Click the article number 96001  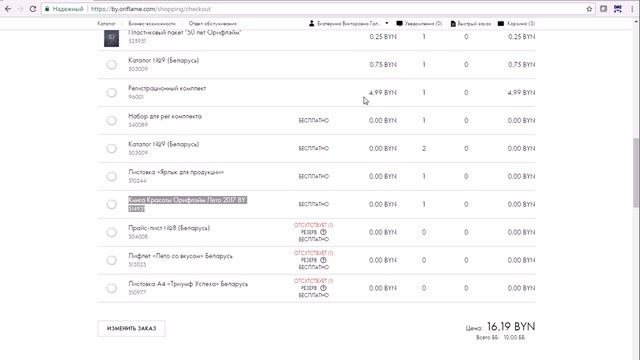pyautogui.click(x=136, y=97)
